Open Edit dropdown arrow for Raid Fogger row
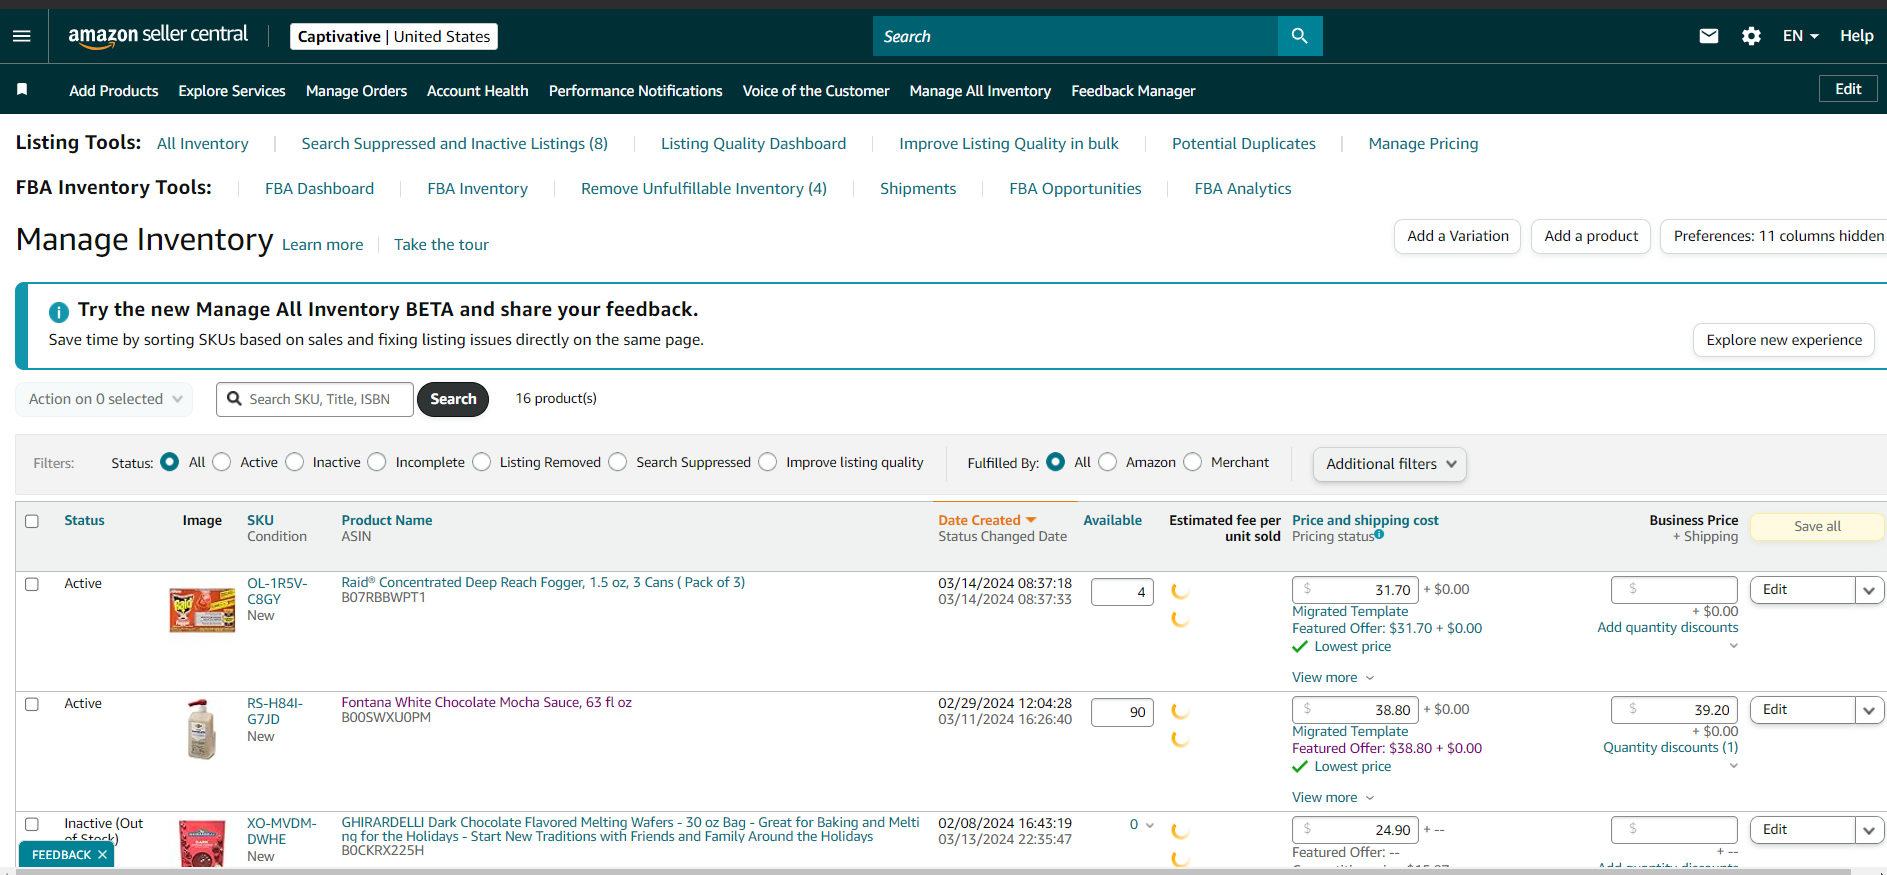 tap(1869, 590)
